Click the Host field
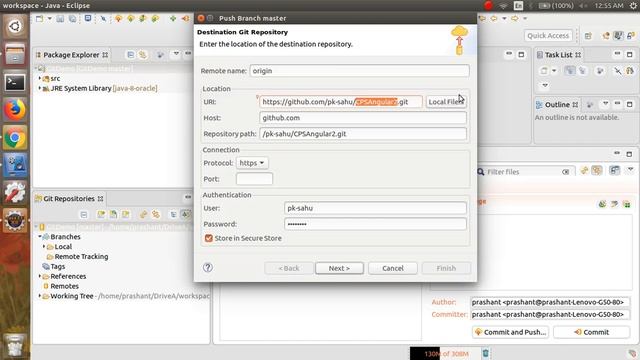The width and height of the screenshot is (640, 360). [x=363, y=118]
